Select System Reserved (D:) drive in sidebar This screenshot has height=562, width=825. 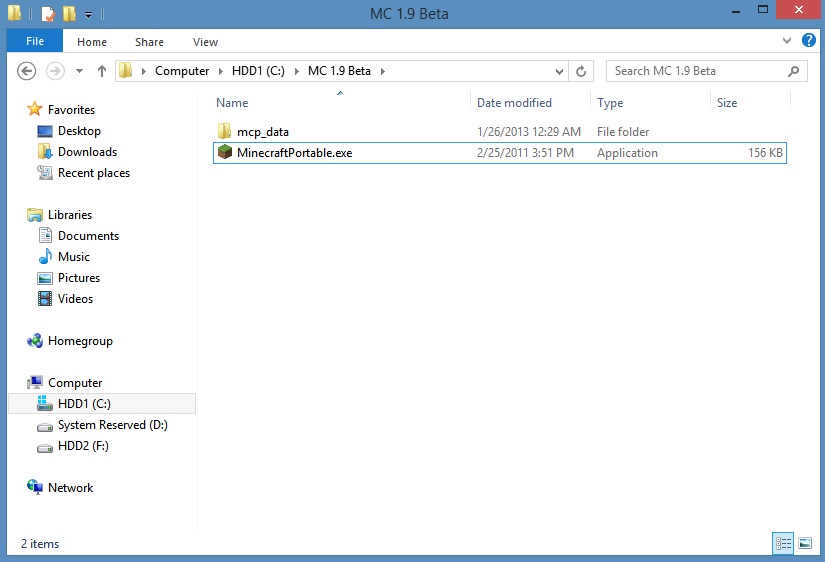point(112,425)
